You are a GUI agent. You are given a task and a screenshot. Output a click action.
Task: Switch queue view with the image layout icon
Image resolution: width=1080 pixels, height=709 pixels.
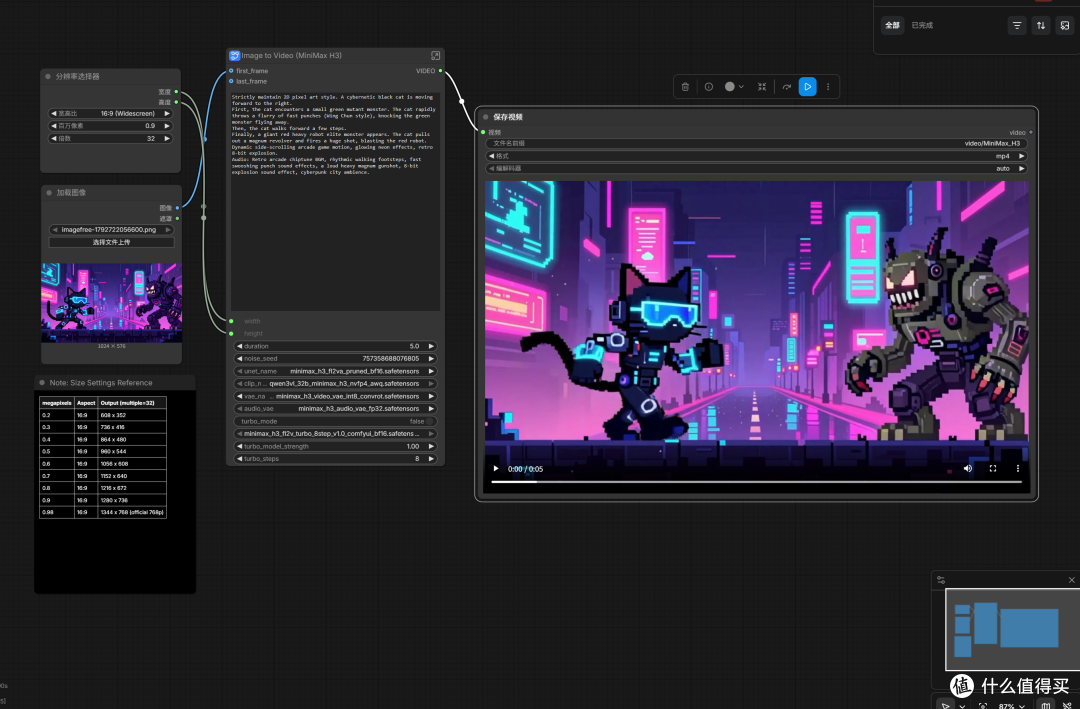click(x=1065, y=25)
